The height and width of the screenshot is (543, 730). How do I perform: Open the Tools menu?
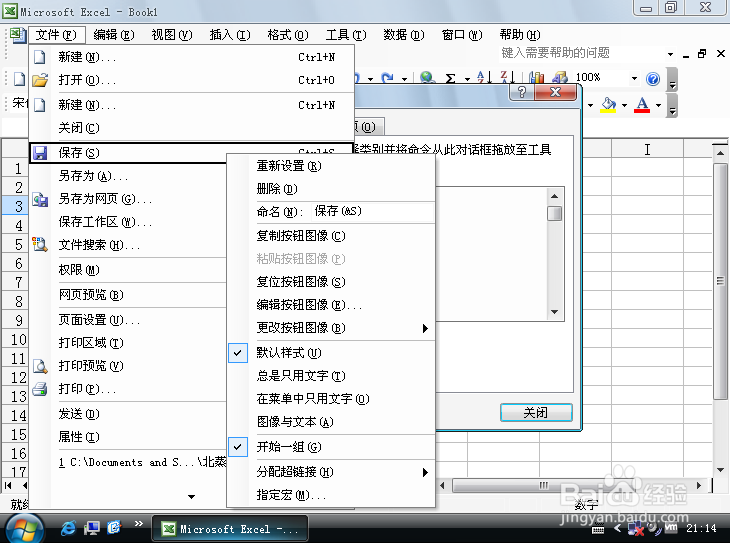(x=346, y=35)
